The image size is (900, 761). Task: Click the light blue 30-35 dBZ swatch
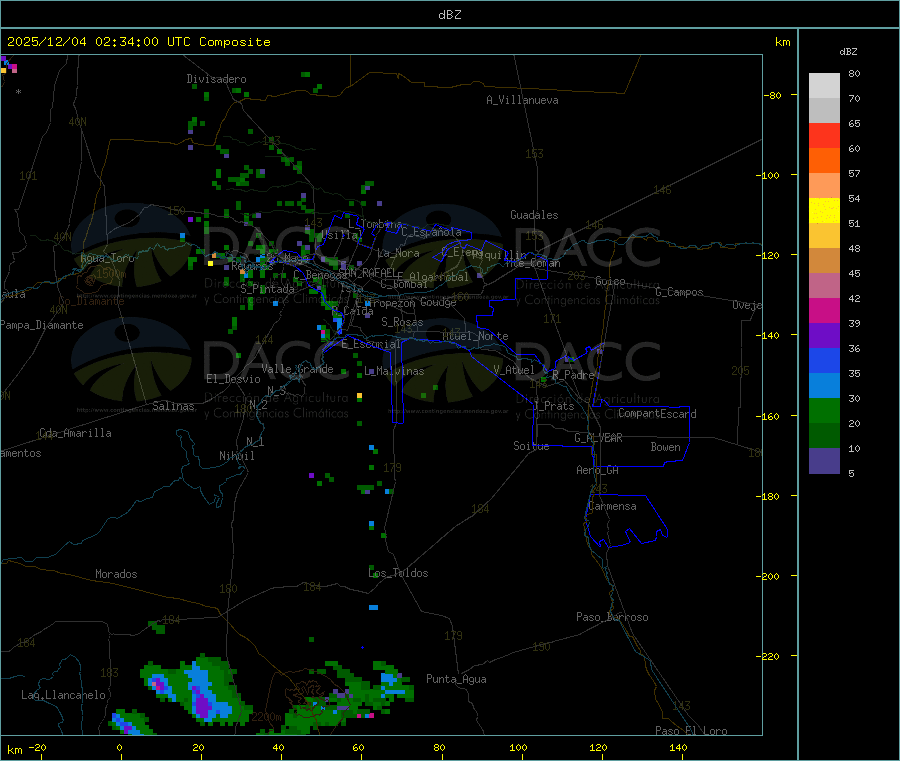(824, 386)
